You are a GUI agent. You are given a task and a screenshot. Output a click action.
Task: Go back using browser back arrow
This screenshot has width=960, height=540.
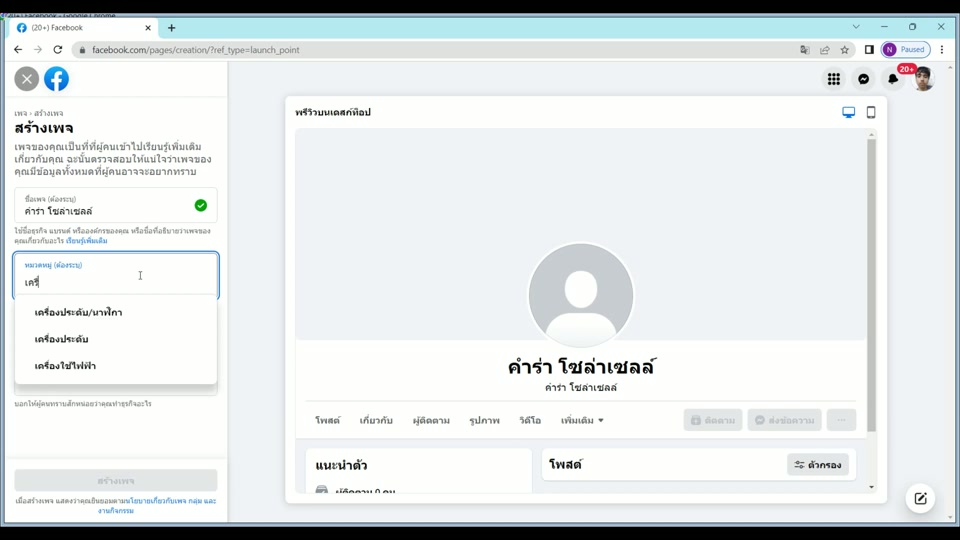click(x=18, y=50)
